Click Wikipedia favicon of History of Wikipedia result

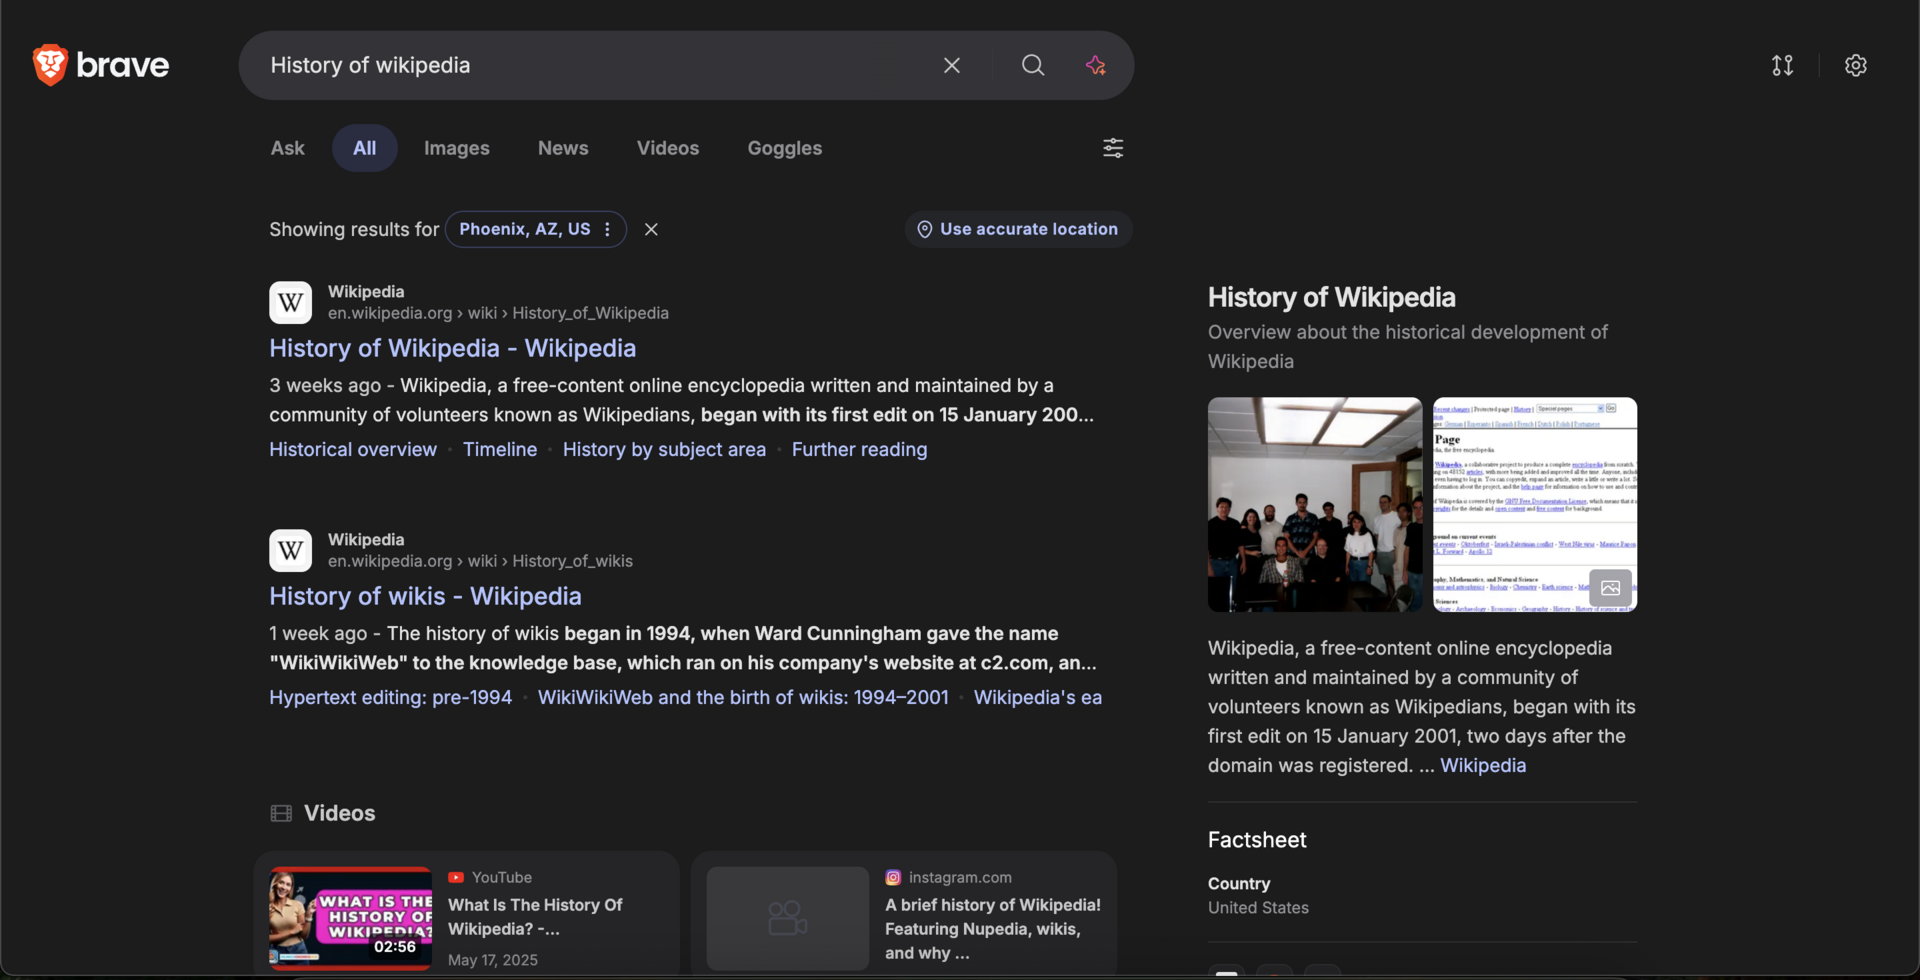(x=290, y=302)
